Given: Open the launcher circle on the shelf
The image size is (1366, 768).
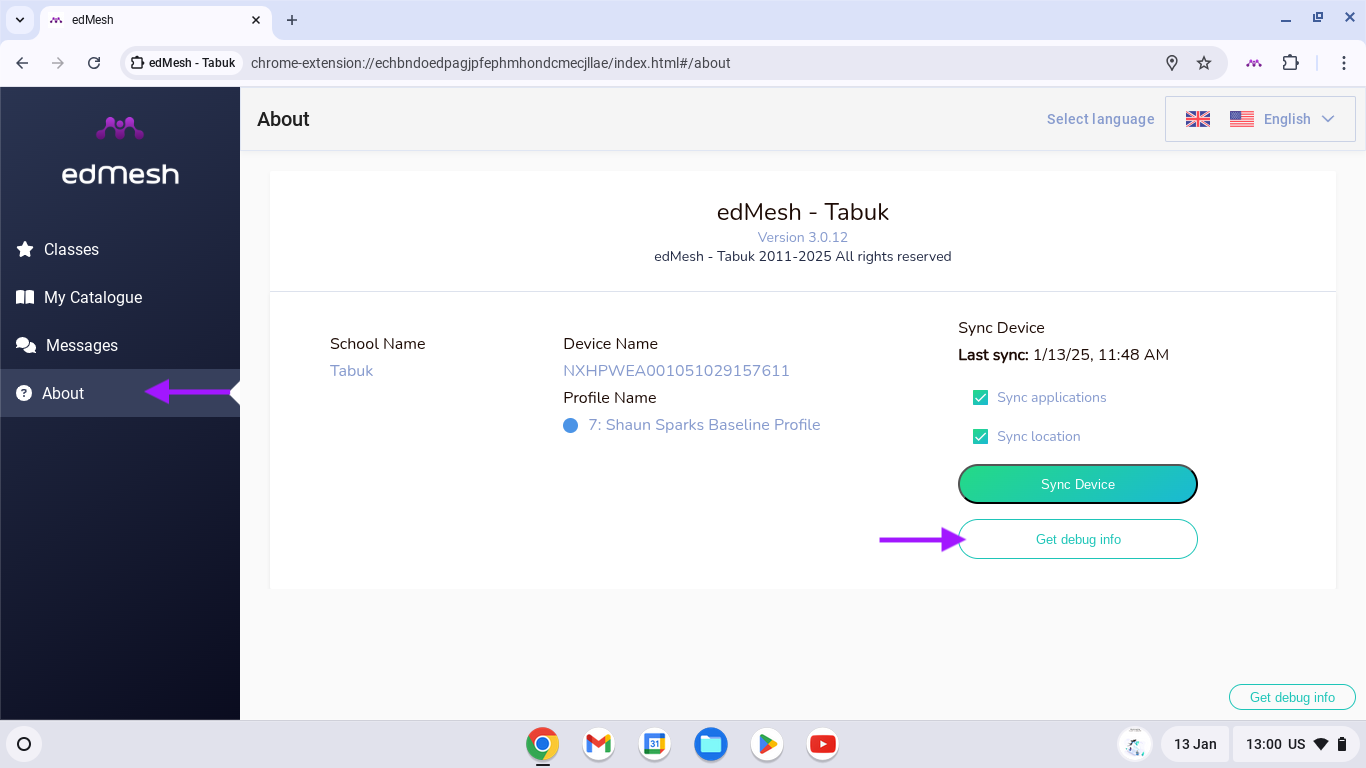Looking at the screenshot, I should click(x=24, y=744).
